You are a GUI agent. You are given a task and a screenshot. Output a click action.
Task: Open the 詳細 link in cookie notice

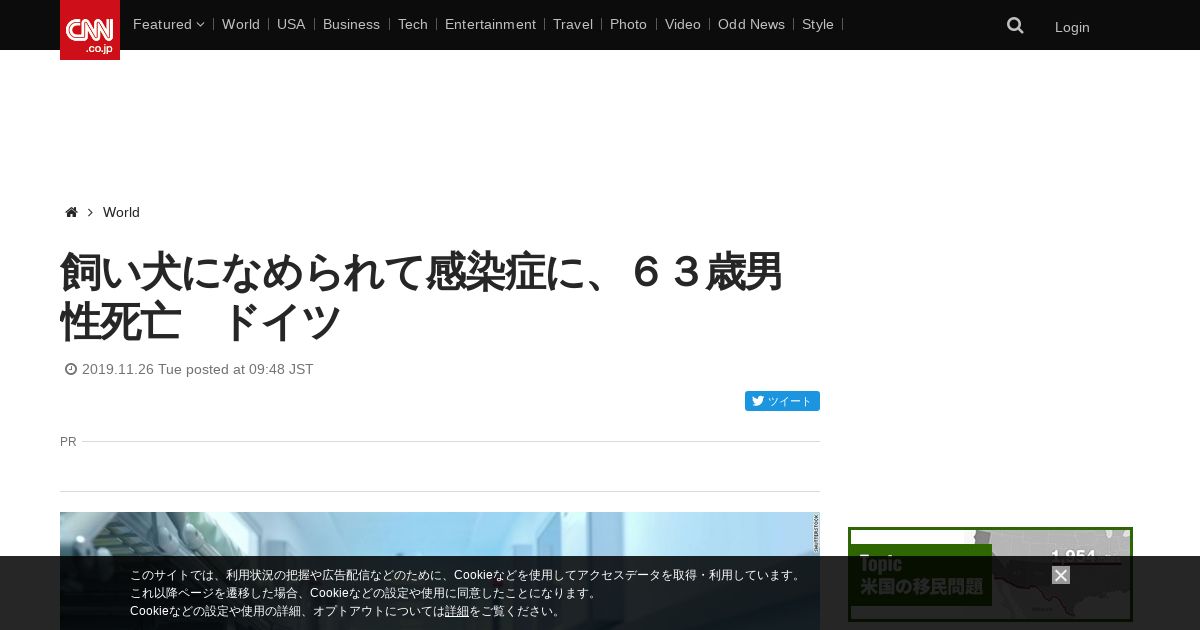[x=457, y=611]
